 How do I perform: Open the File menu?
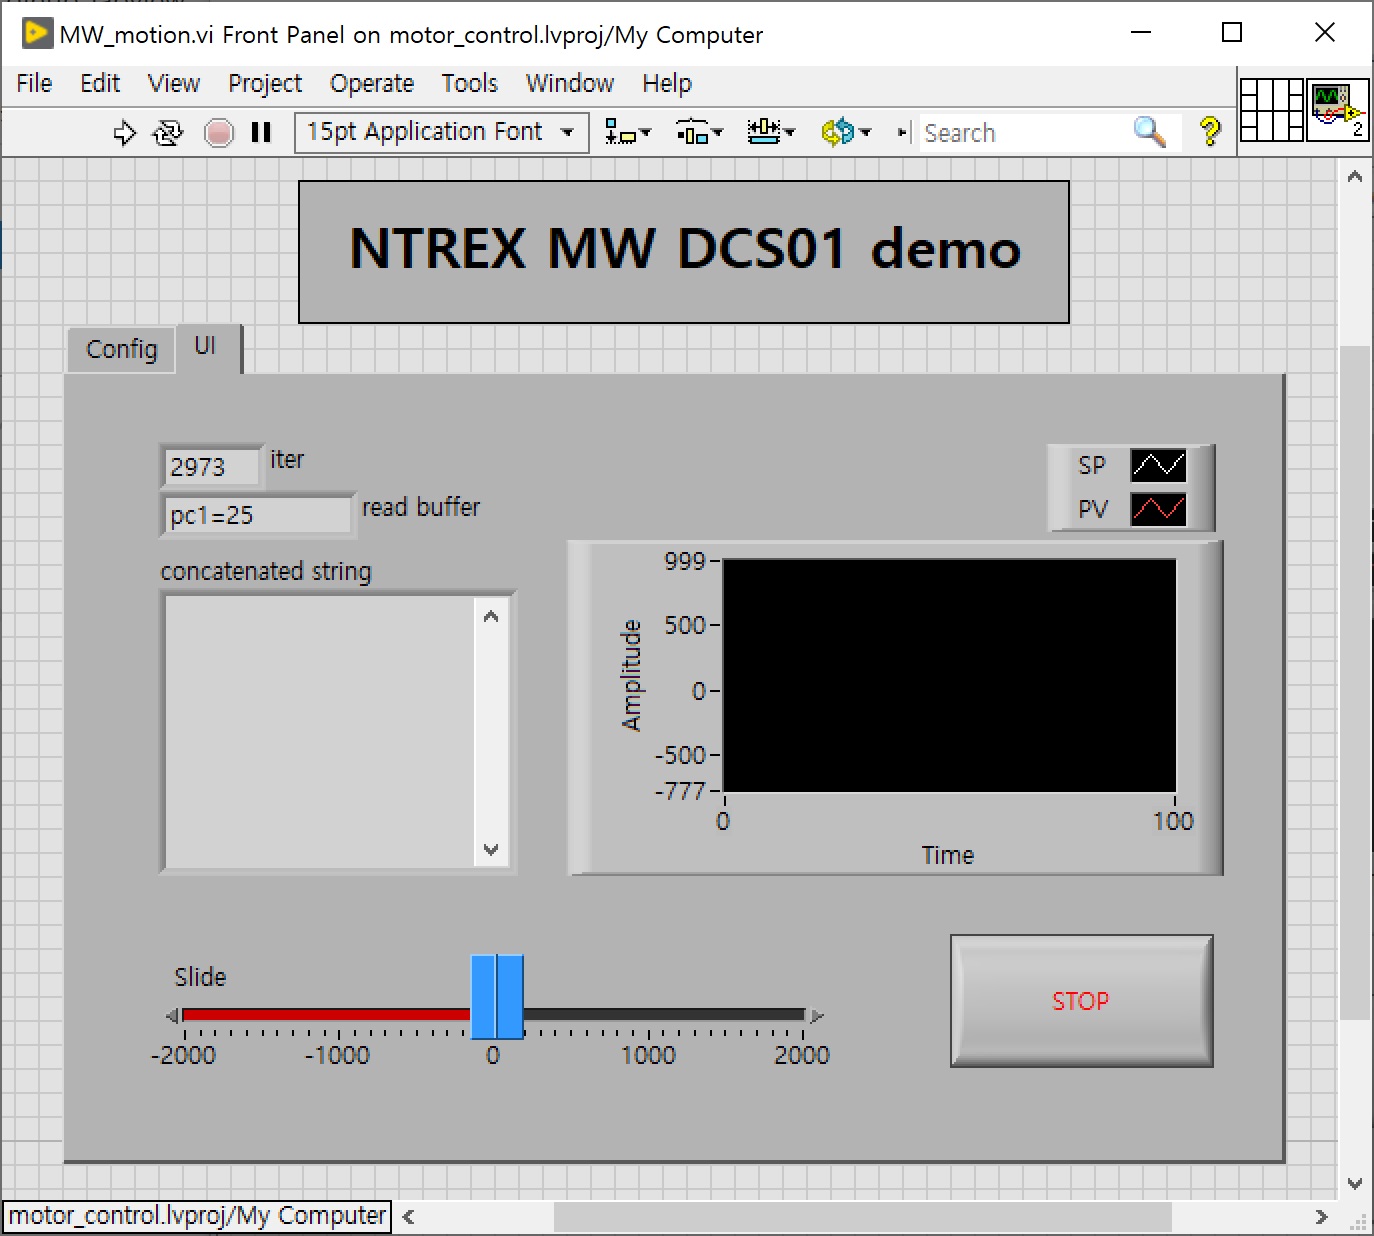(x=34, y=84)
